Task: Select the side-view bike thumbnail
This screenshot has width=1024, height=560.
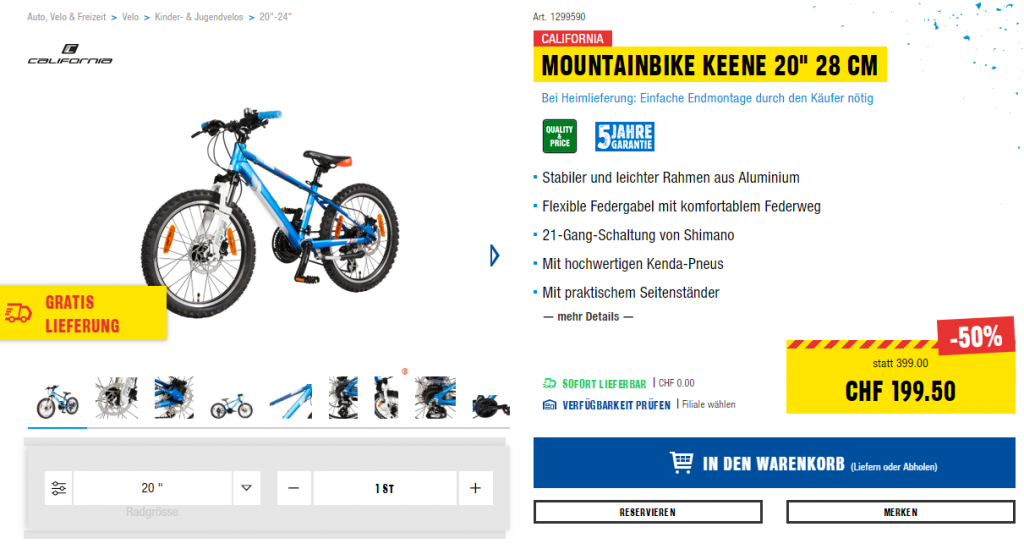Action: click(x=231, y=406)
